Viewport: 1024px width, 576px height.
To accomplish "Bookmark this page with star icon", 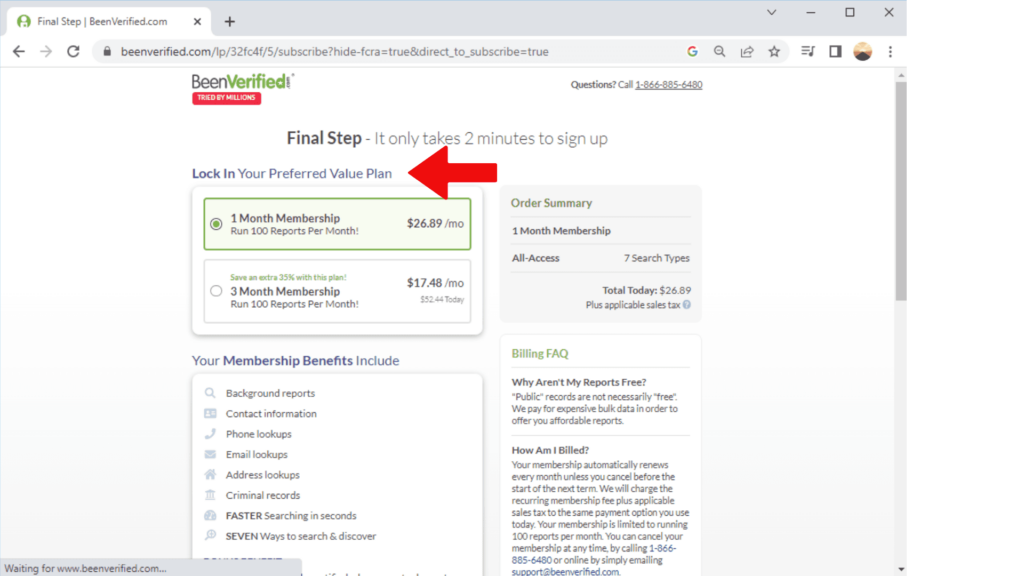I will point(775,52).
